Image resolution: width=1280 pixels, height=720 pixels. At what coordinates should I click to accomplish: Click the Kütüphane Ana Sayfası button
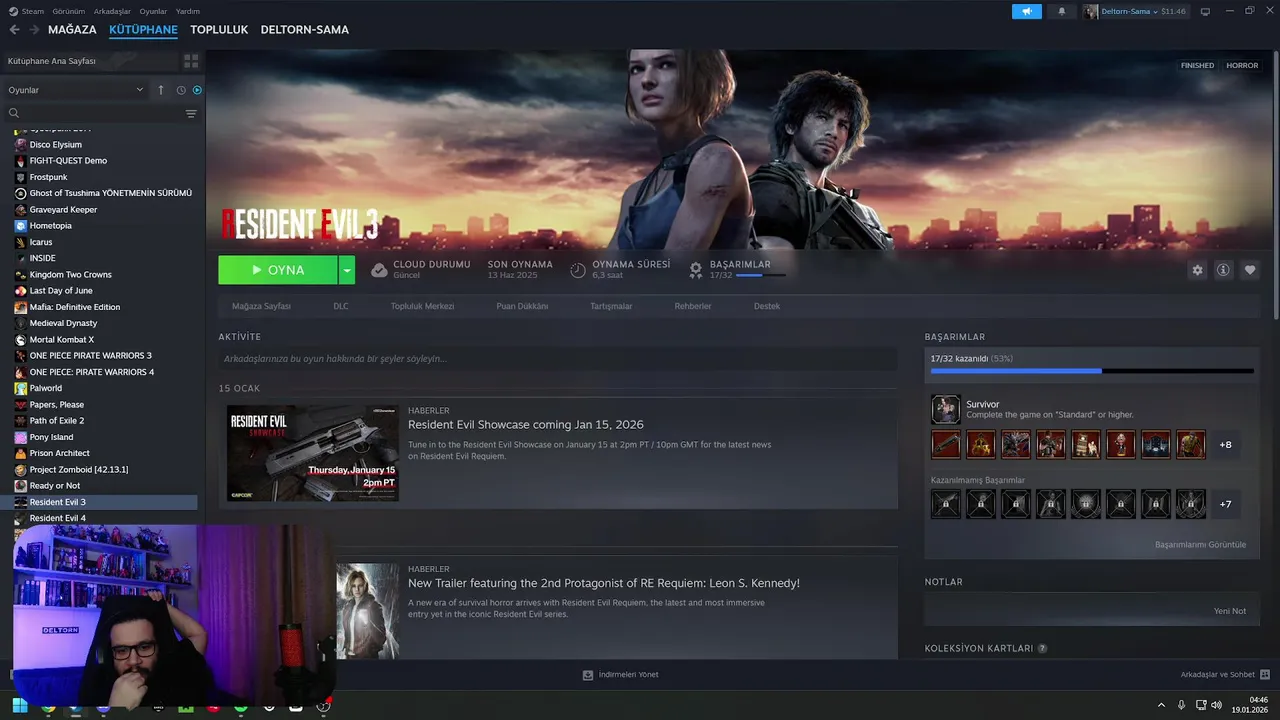click(90, 61)
